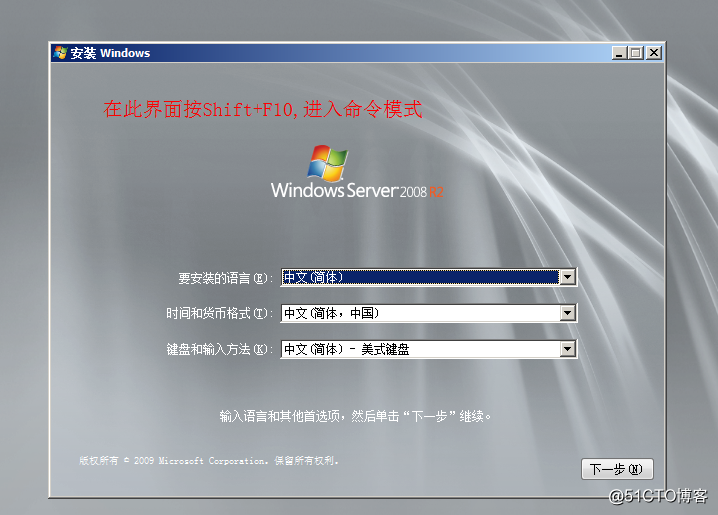Image resolution: width=718 pixels, height=515 pixels.
Task: Maximize the 安装 Windows window
Action: pos(636,53)
